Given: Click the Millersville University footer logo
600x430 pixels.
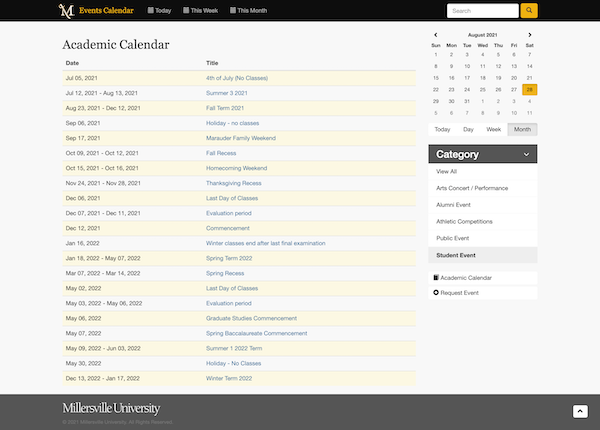Looking at the screenshot, I should [x=111, y=408].
